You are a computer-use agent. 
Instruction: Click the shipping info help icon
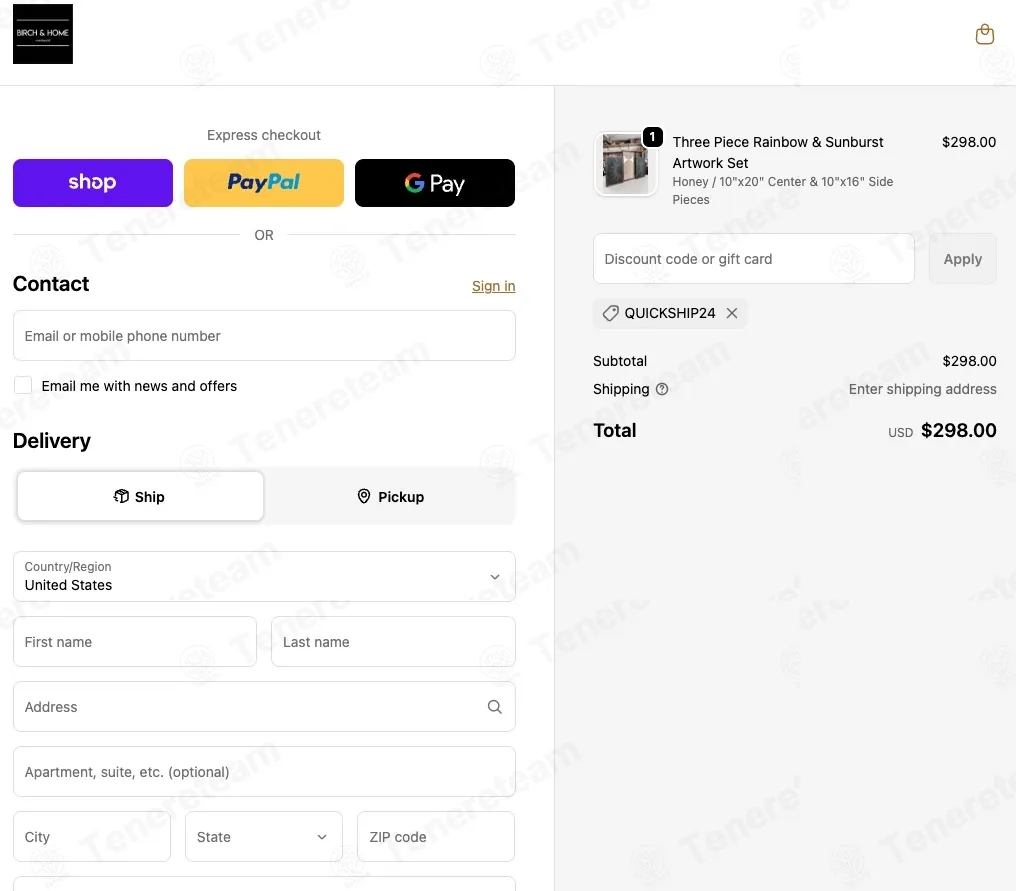[662, 389]
